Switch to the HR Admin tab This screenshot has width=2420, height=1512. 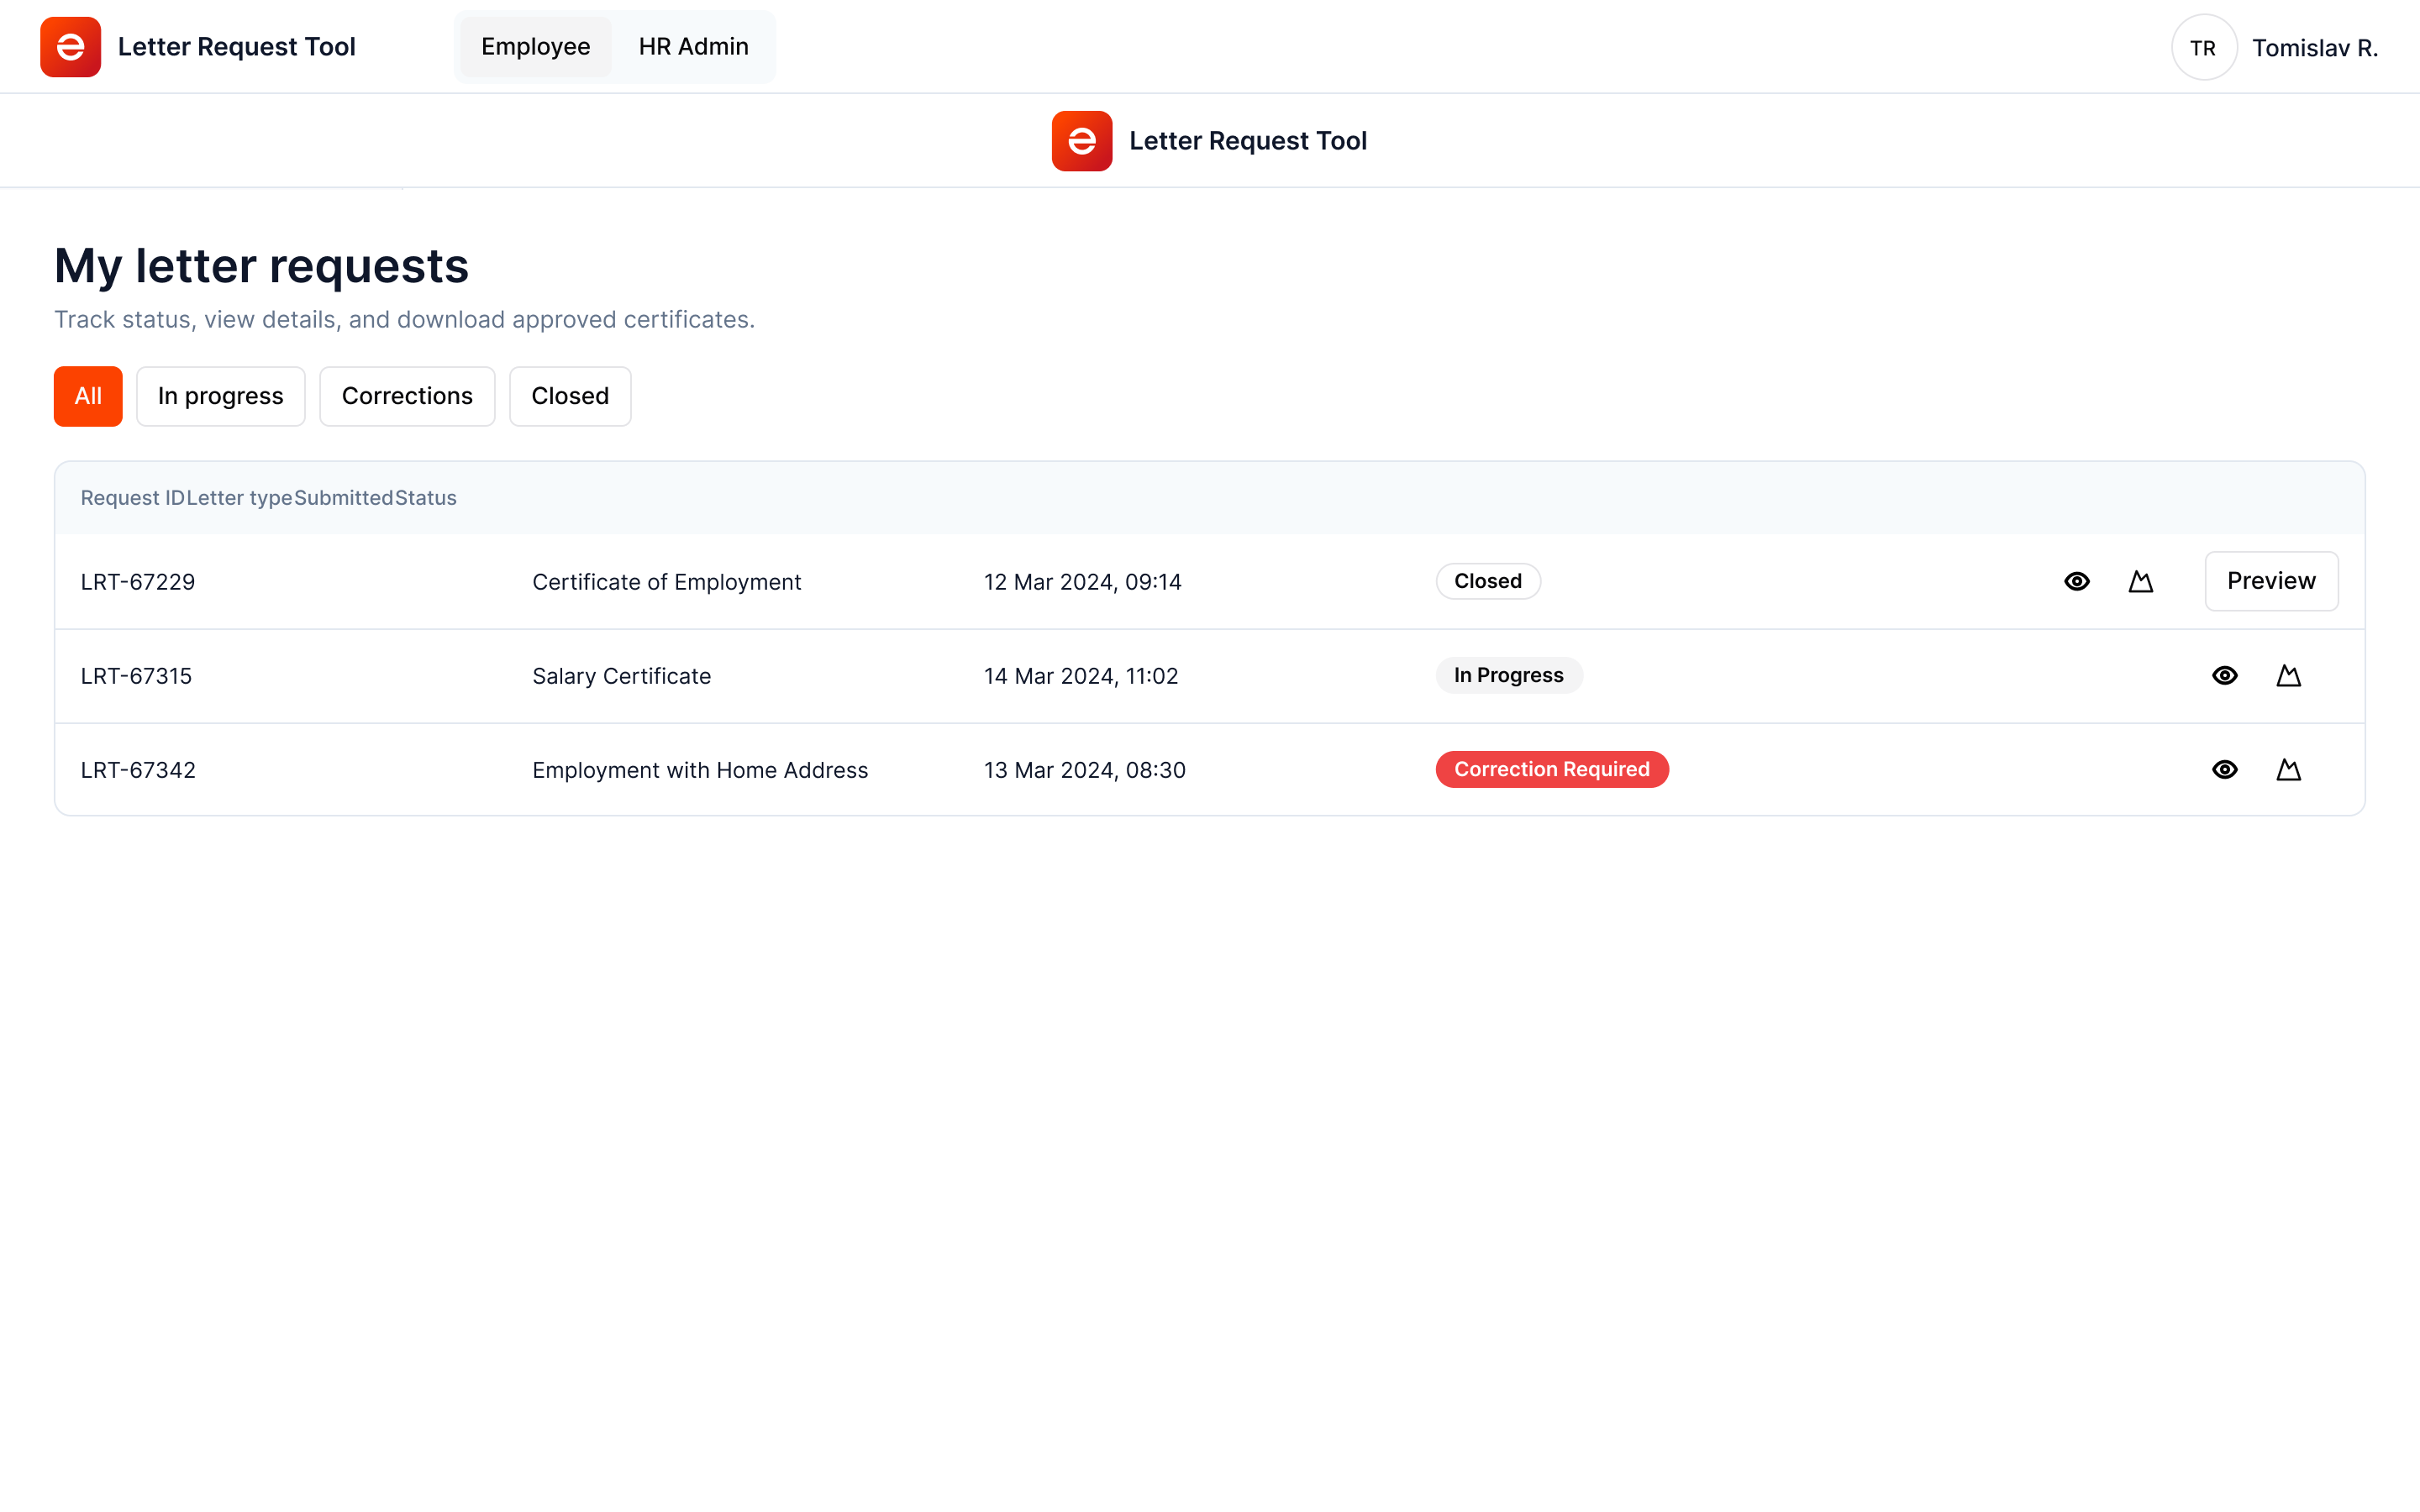click(693, 47)
